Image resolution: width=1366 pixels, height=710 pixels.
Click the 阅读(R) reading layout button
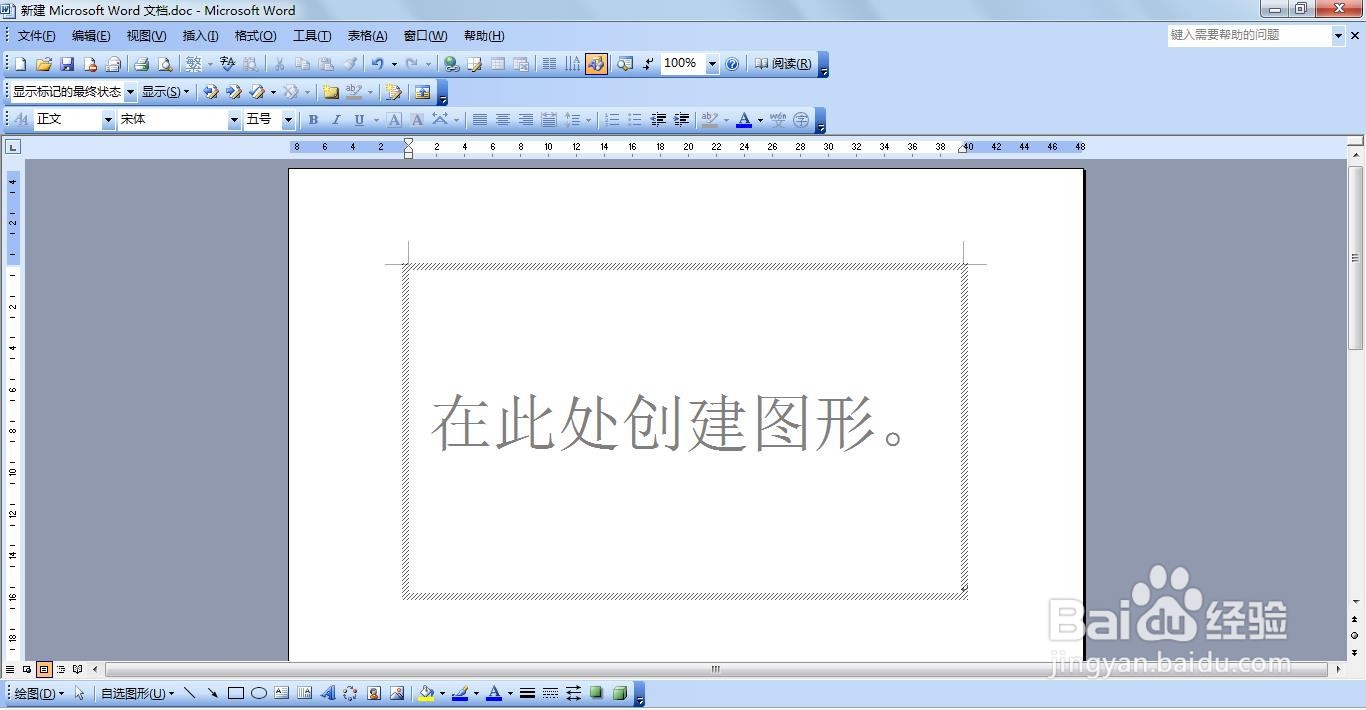point(783,64)
